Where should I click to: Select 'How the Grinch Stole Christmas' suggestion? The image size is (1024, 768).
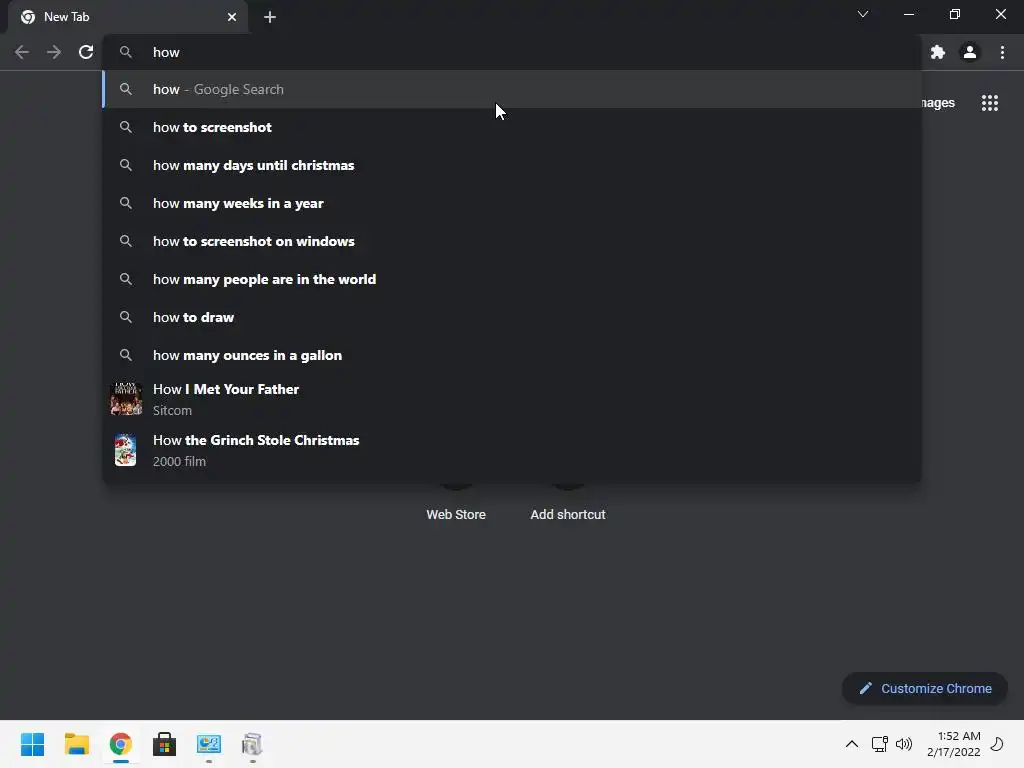coord(512,450)
